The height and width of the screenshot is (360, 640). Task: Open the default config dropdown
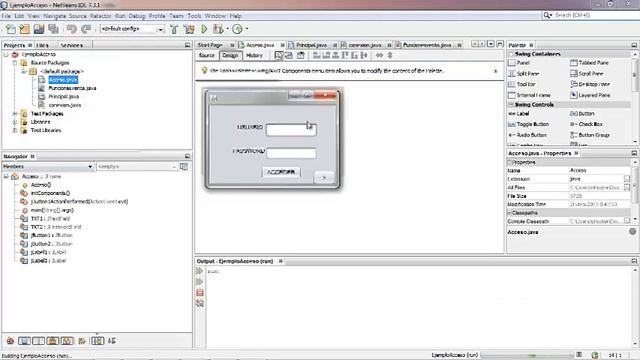tap(160, 29)
